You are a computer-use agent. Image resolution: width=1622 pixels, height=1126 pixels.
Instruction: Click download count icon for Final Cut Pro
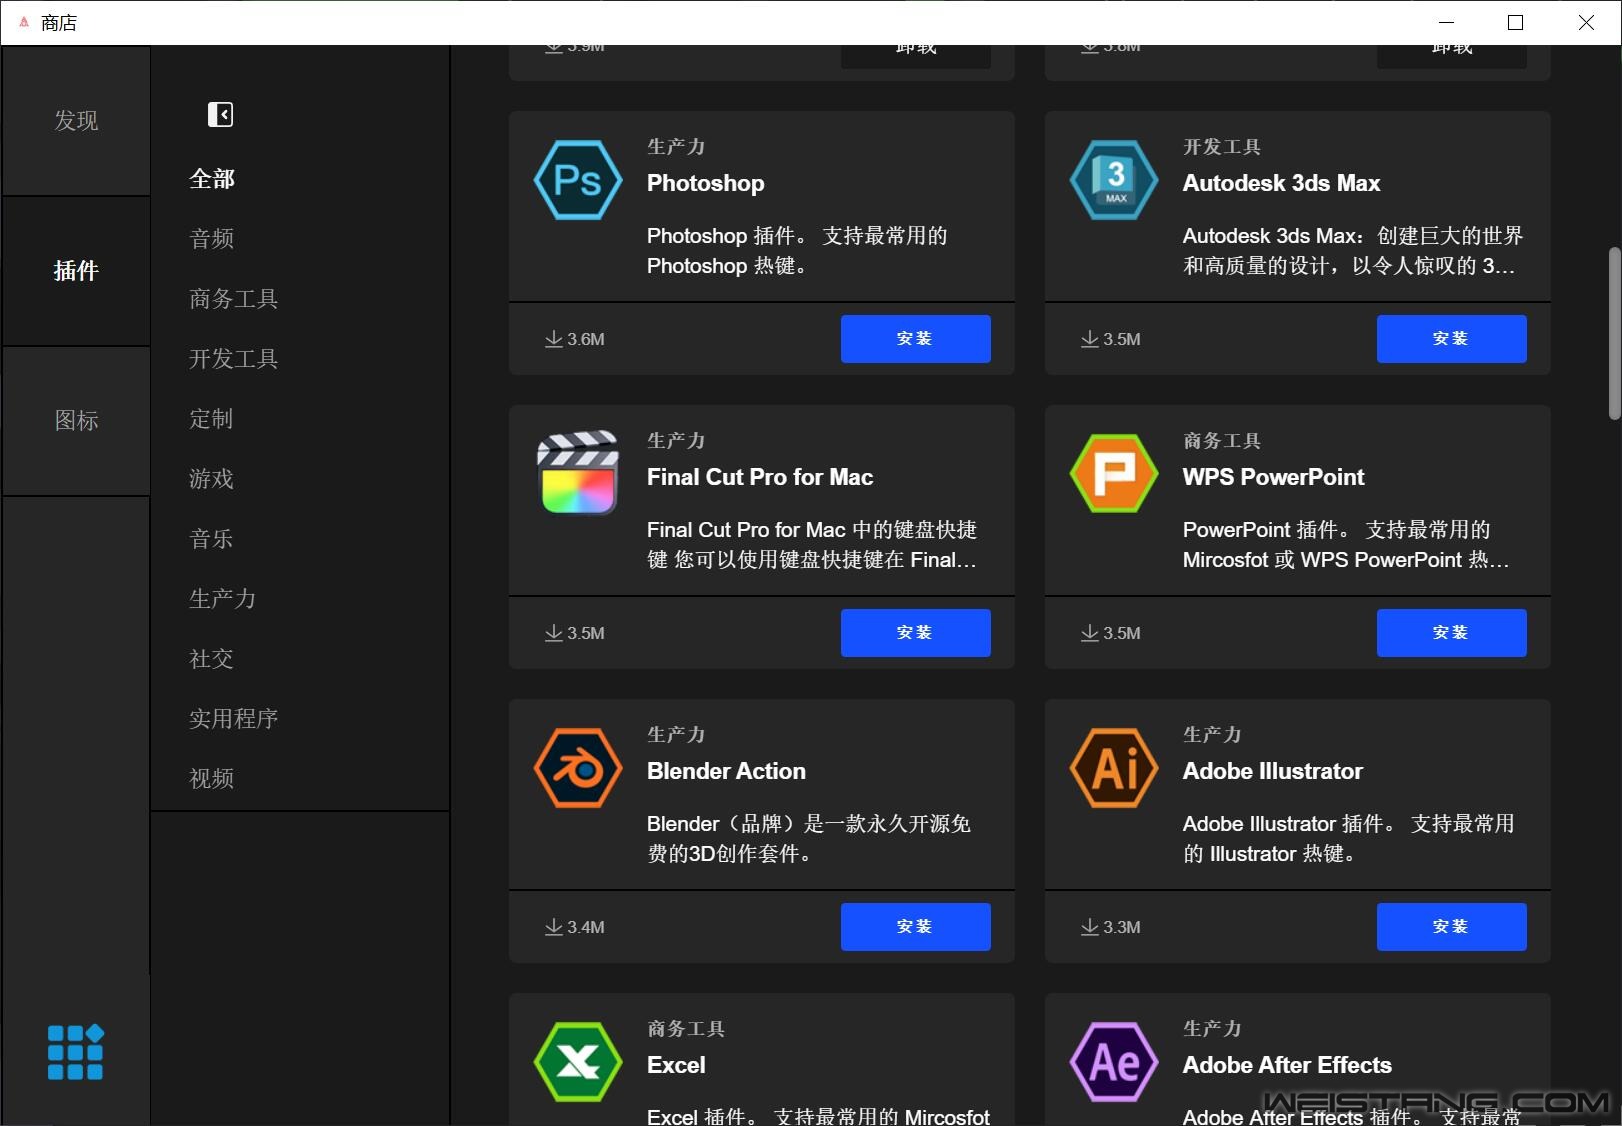(x=554, y=633)
